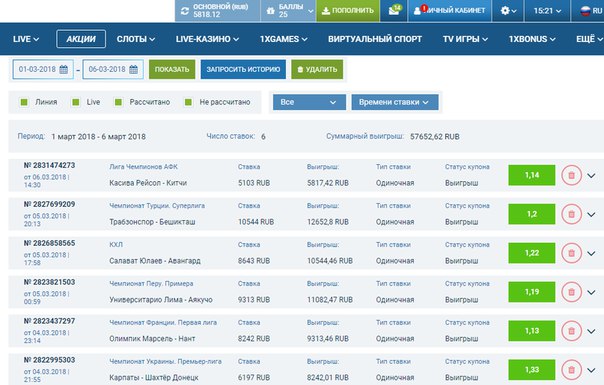Delete bet № 2827699209 with trash icon

(571, 214)
